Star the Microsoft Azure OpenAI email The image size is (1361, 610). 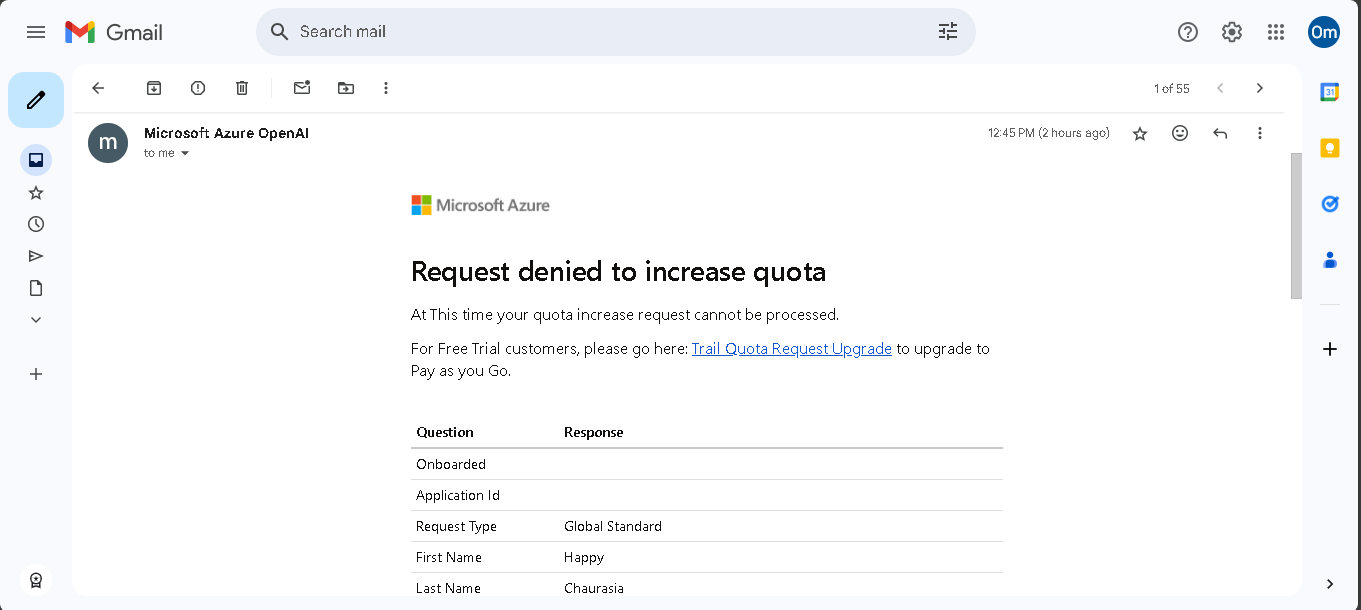pos(1140,133)
